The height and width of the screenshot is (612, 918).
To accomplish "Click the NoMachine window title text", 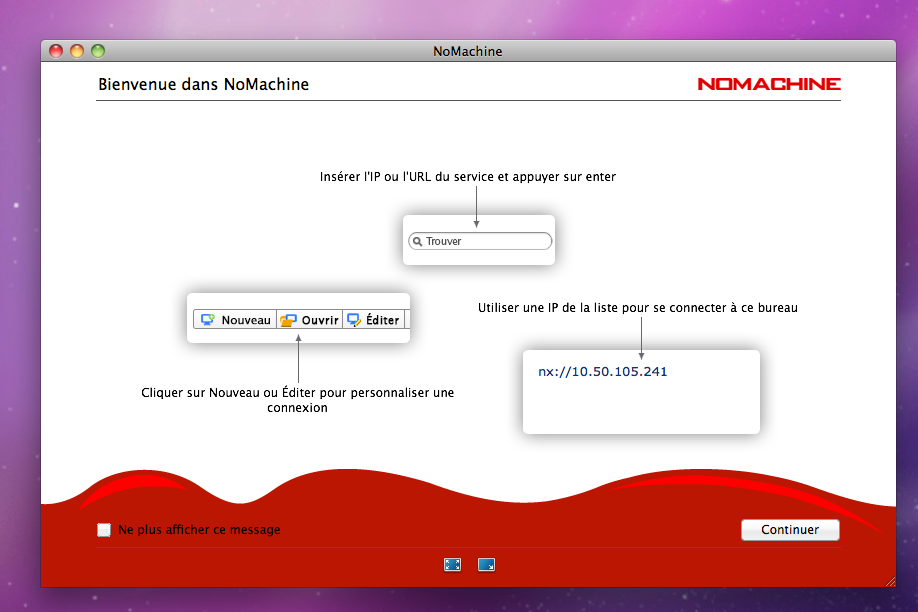I will tap(468, 52).
